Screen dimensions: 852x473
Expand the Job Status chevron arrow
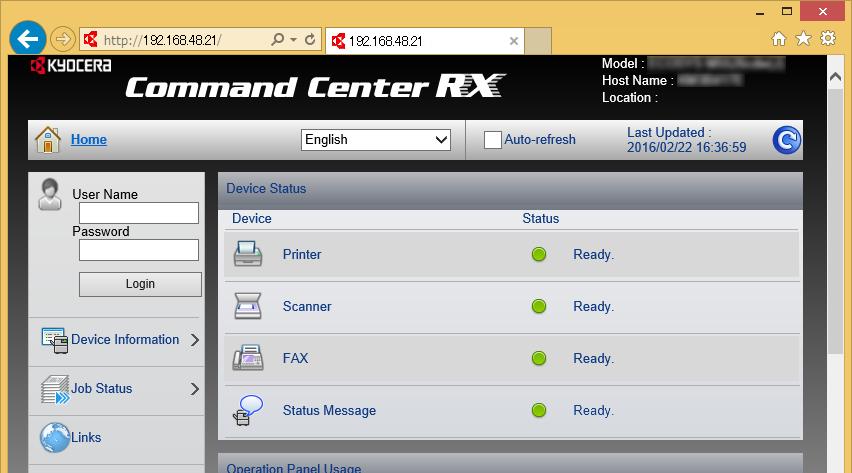click(195, 389)
